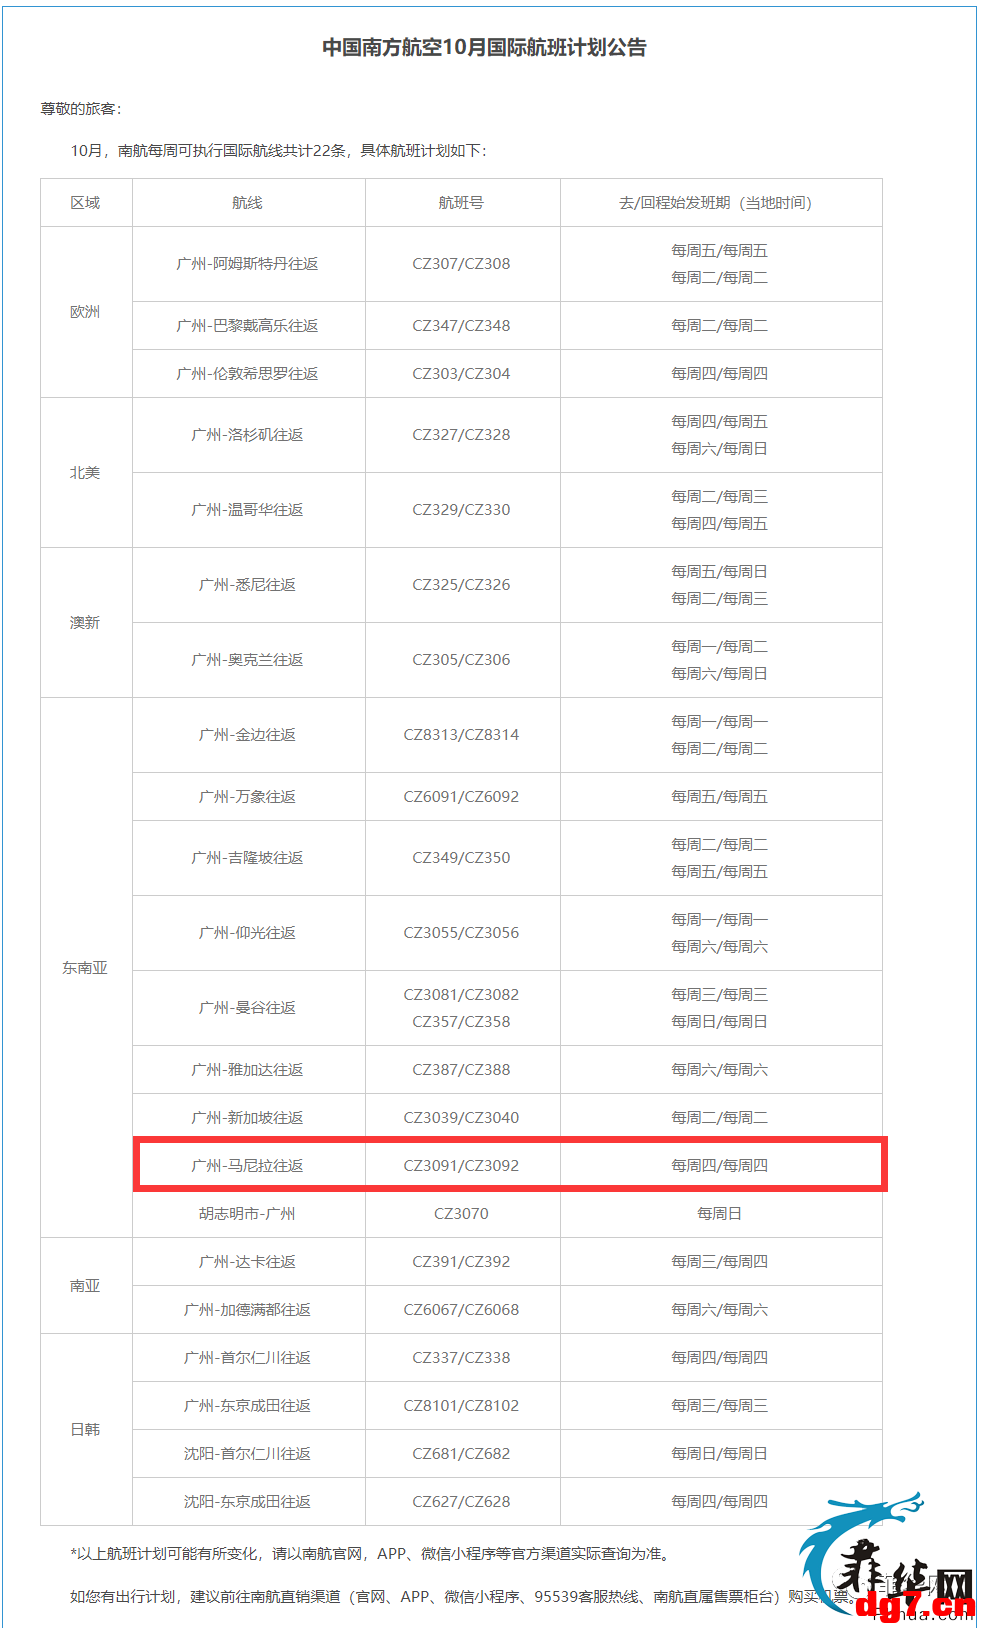Click flight number "CZ3039/CZ3040"
981x1628 pixels.
pyautogui.click(x=461, y=1118)
